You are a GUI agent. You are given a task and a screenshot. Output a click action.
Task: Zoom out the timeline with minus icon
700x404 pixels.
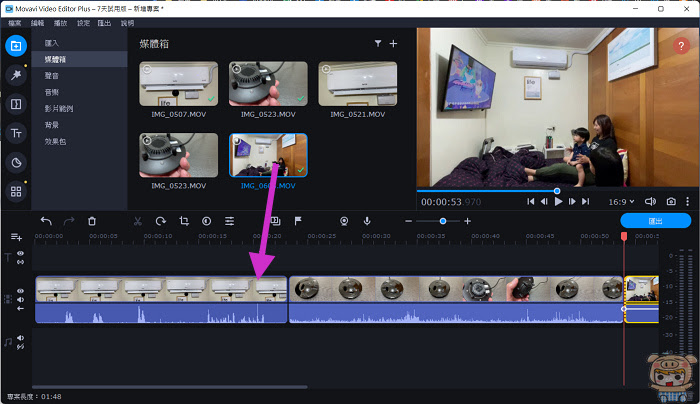(408, 221)
